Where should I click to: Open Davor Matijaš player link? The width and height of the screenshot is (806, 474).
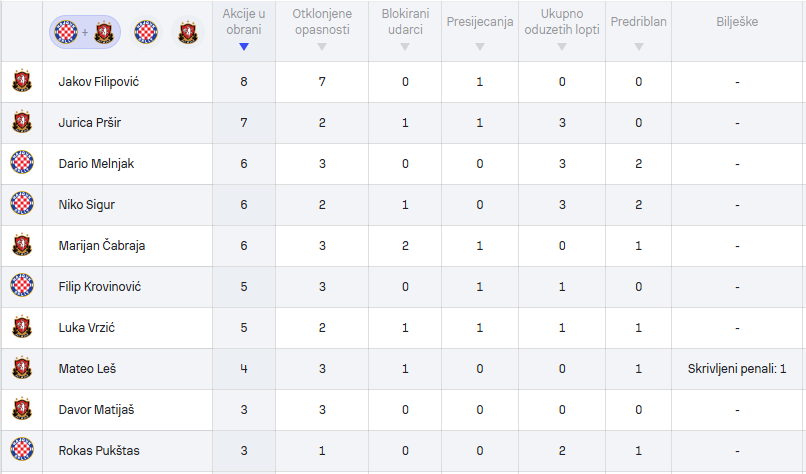pyautogui.click(x=96, y=410)
